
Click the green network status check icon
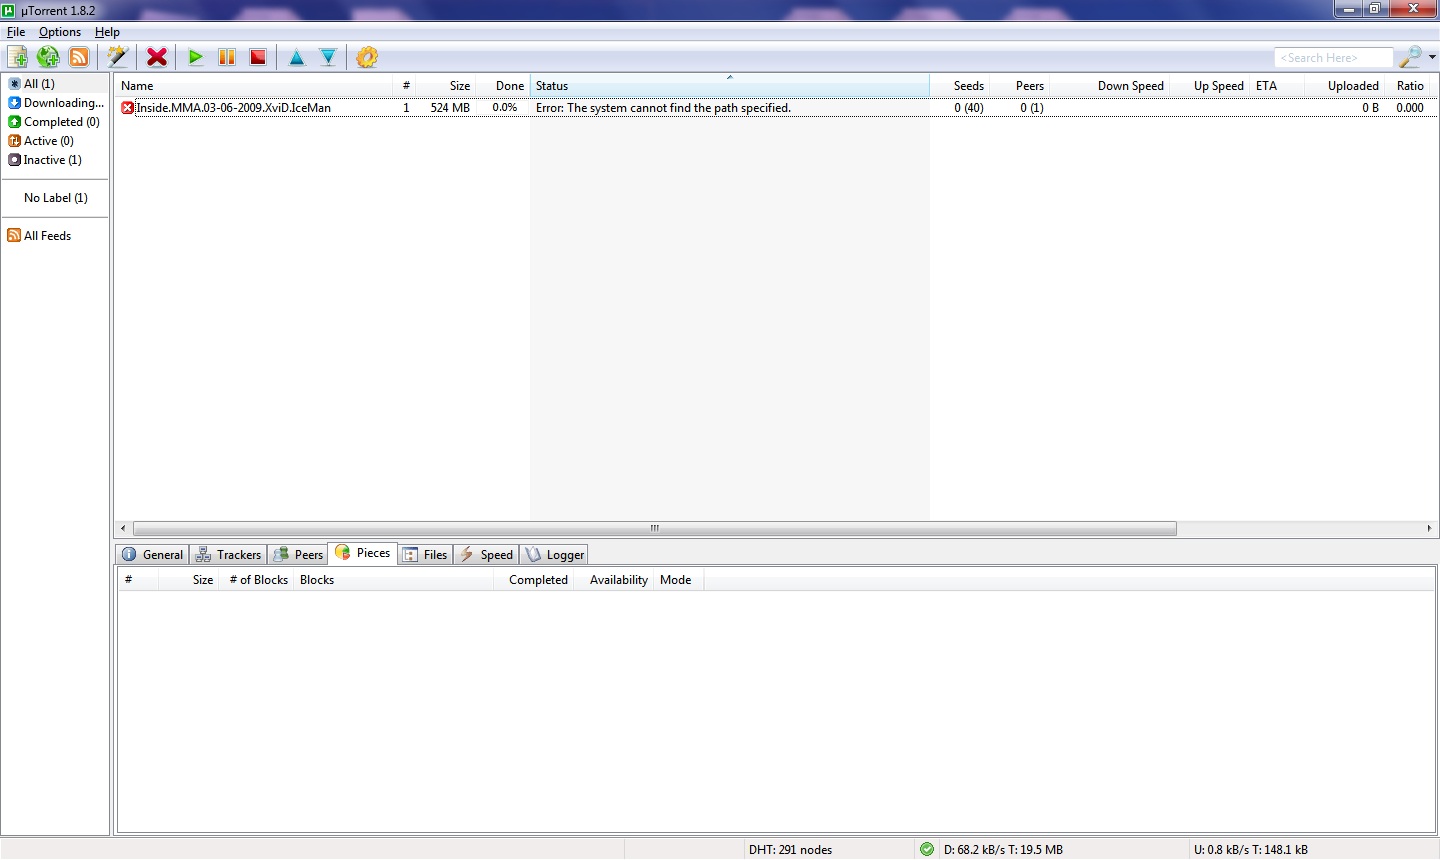(x=927, y=849)
